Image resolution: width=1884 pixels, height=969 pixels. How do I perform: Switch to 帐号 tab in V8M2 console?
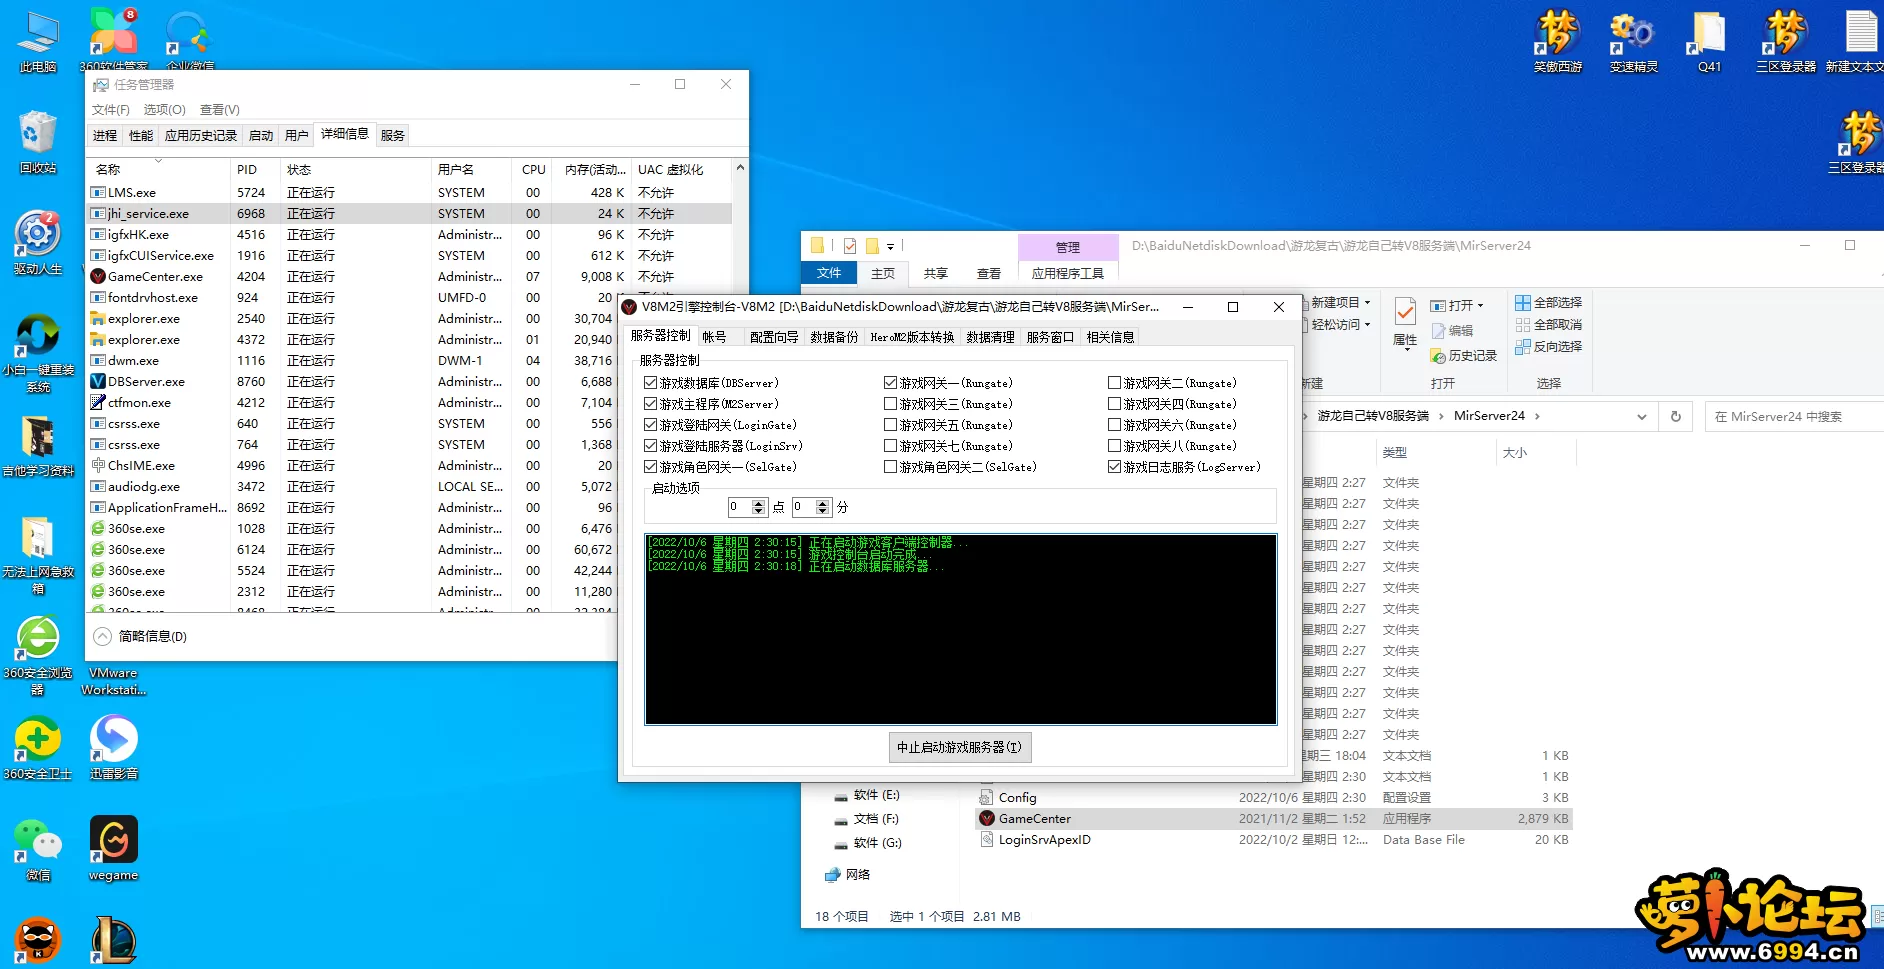[x=714, y=337]
